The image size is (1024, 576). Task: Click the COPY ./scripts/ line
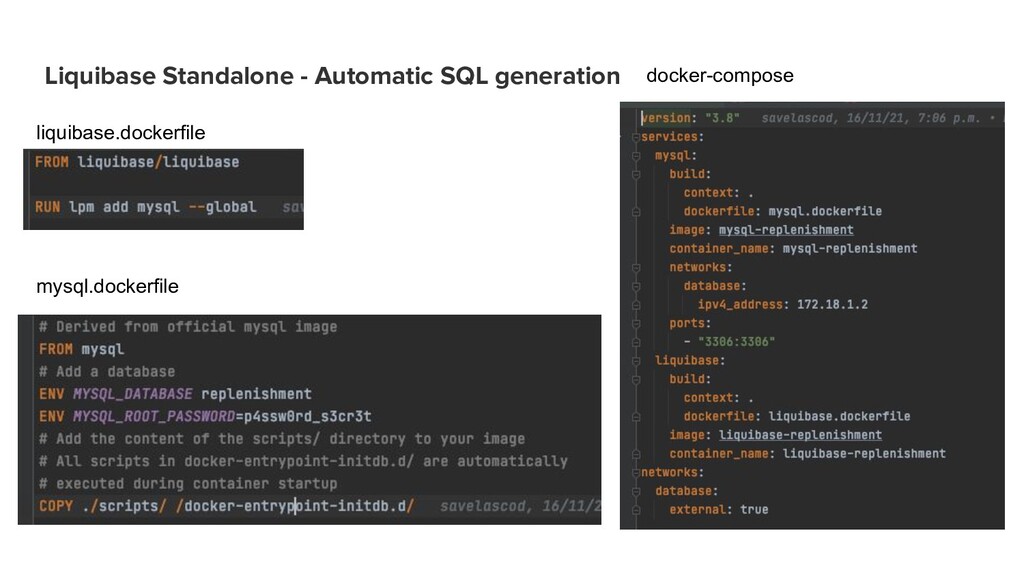[x=227, y=506]
